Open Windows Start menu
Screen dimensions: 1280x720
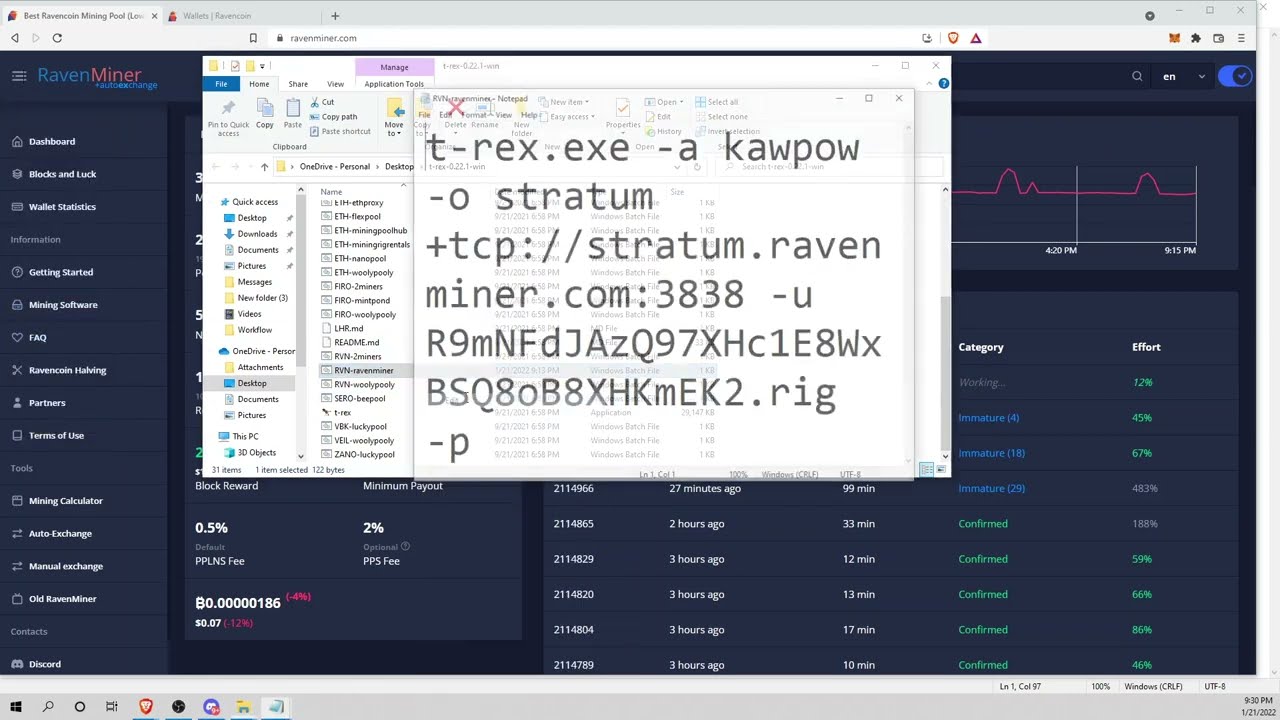(15, 707)
